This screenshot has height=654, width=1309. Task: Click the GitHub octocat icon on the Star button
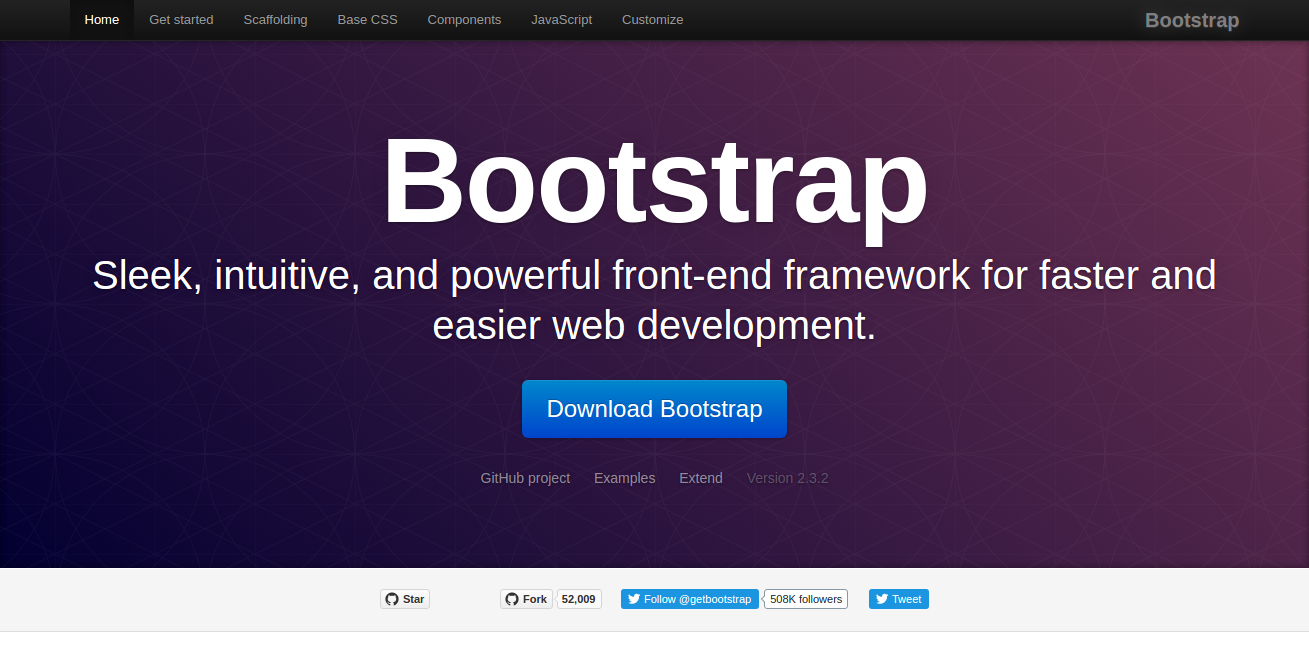pos(390,598)
